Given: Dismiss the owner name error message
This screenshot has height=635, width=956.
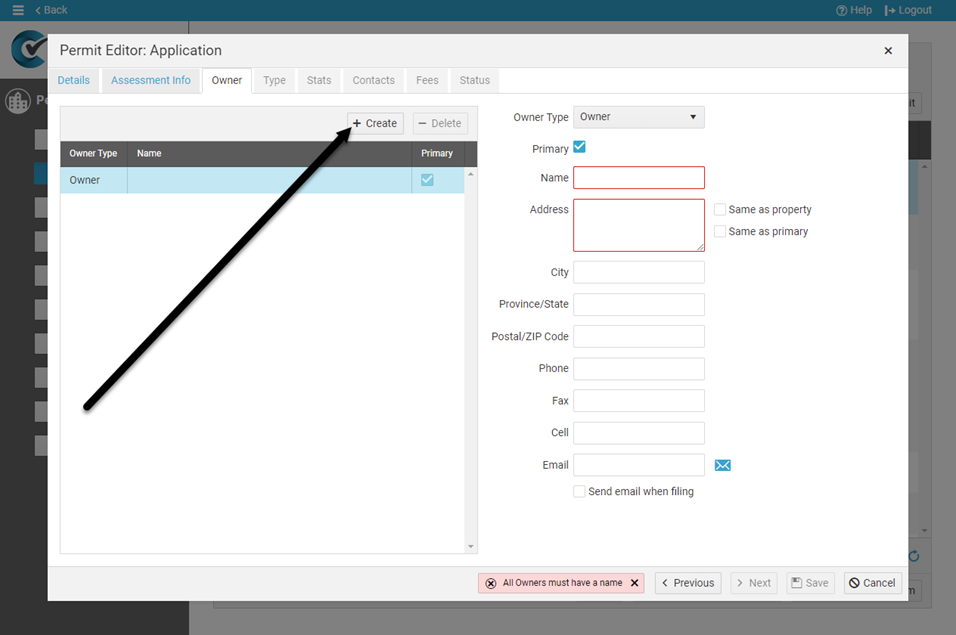Looking at the screenshot, I should tap(634, 583).
